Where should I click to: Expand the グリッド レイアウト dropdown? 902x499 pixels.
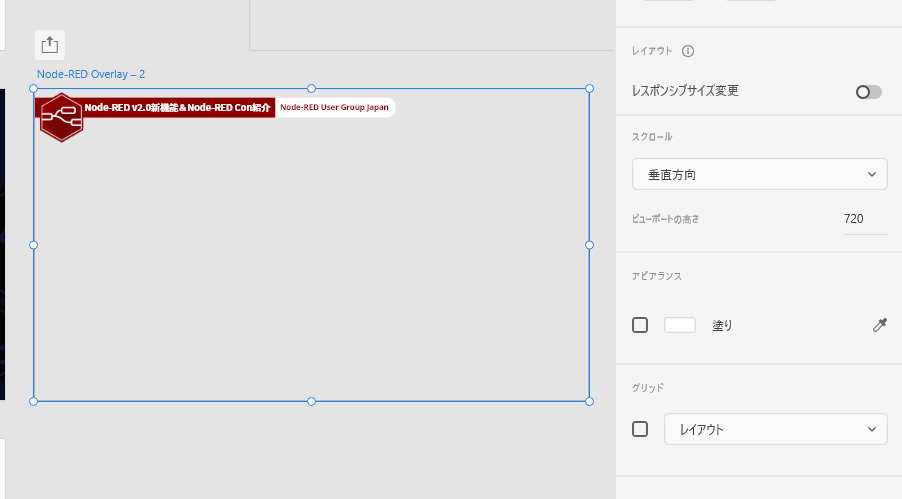point(775,429)
